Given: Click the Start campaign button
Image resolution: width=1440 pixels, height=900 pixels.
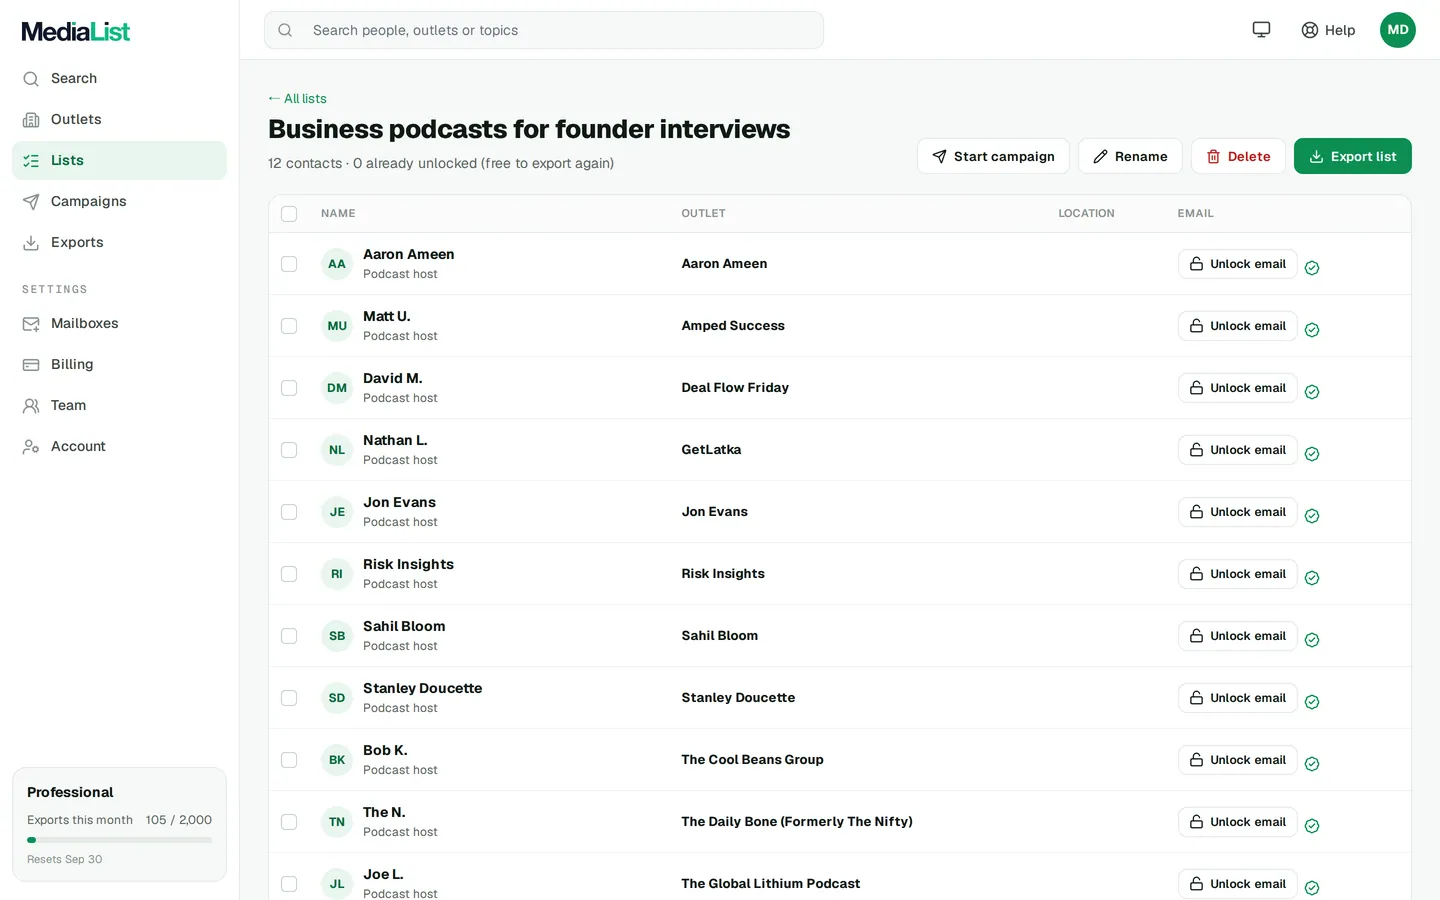Looking at the screenshot, I should pyautogui.click(x=993, y=156).
